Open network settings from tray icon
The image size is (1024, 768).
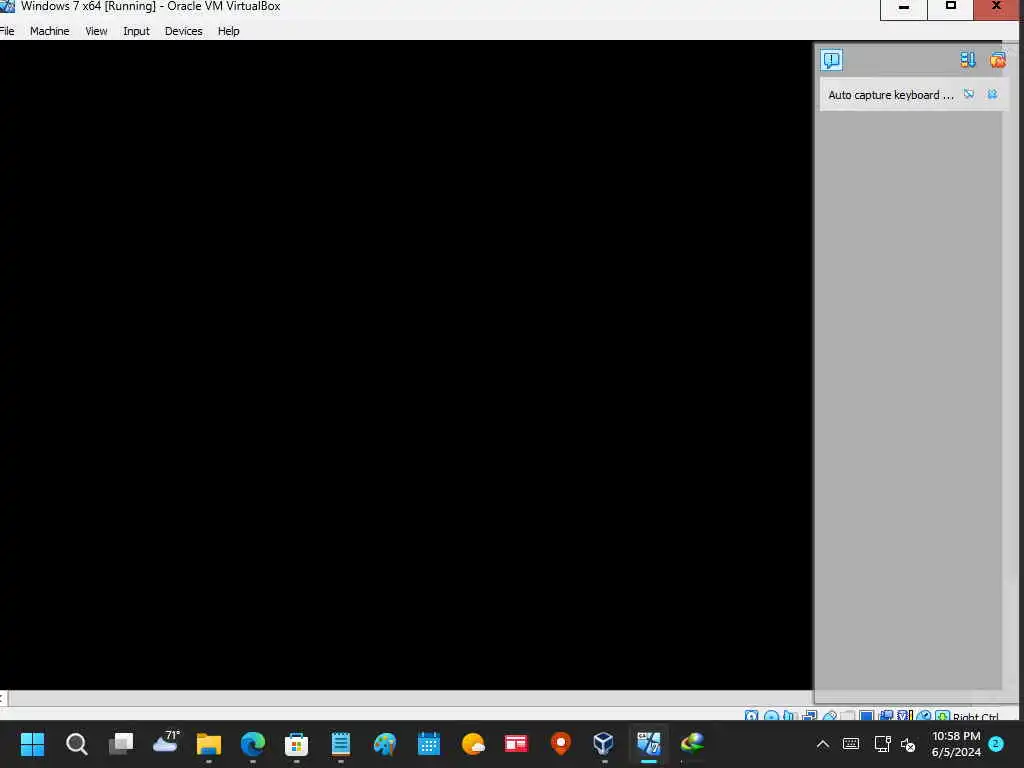pos(882,744)
